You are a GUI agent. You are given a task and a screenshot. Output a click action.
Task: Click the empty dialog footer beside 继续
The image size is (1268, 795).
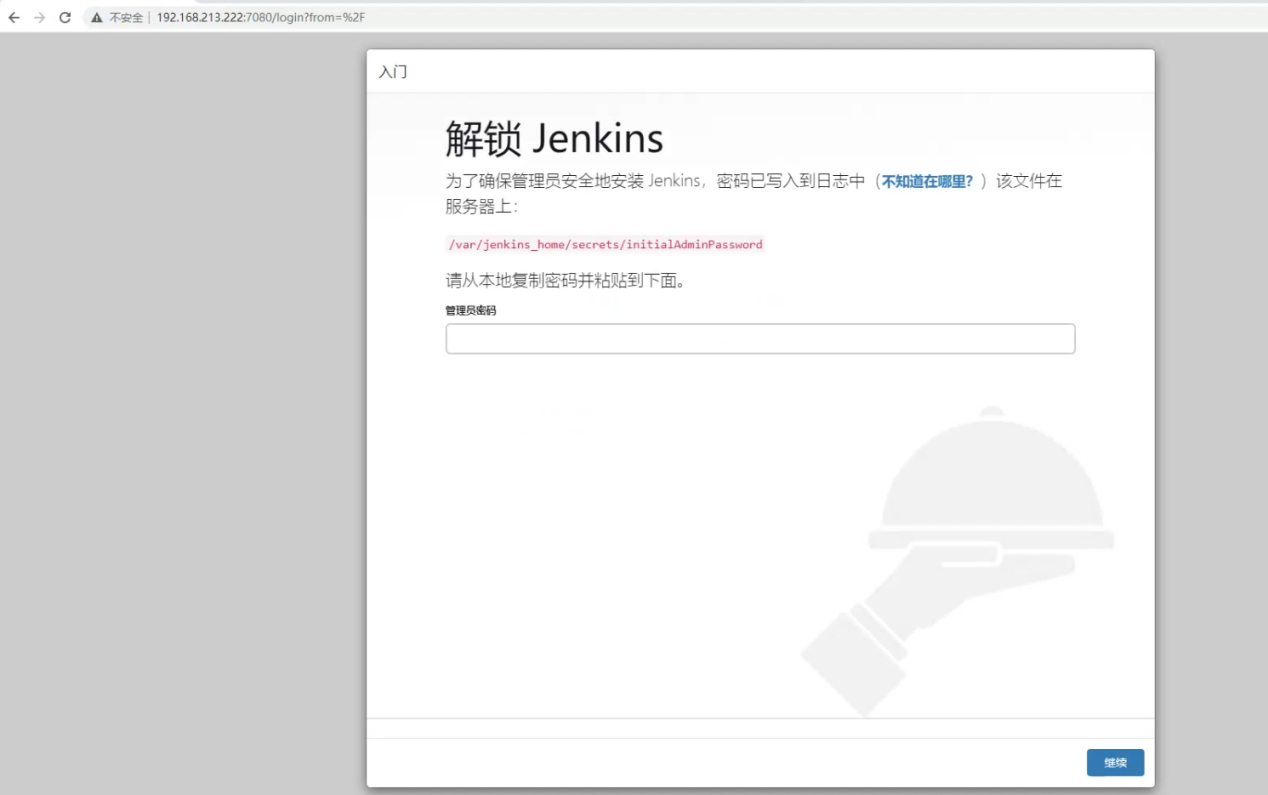[700, 762]
